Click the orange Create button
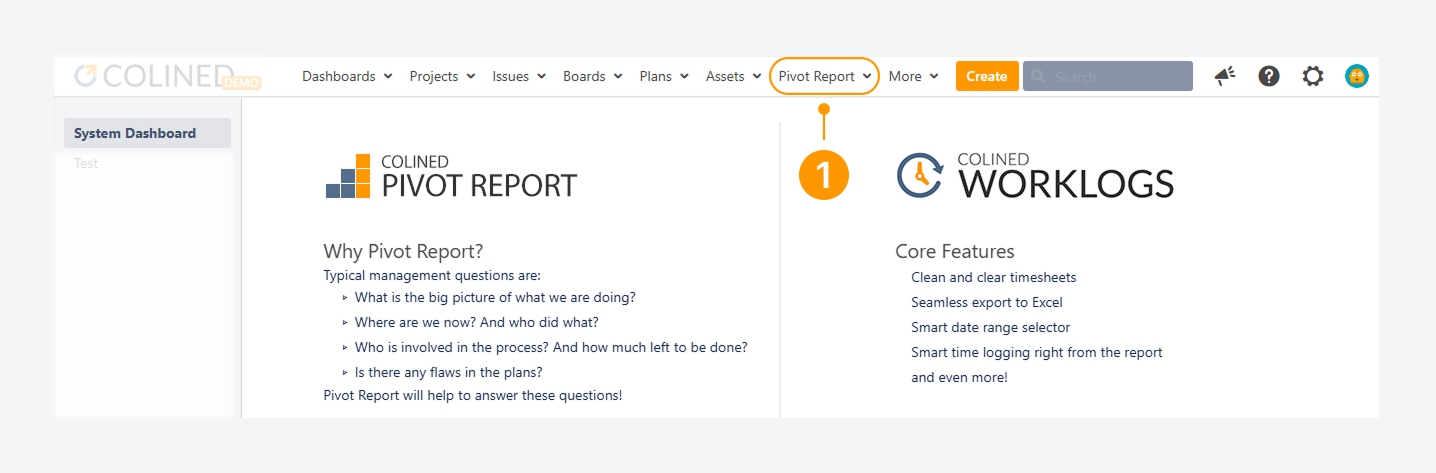The height and width of the screenshot is (473, 1436). (x=987, y=76)
